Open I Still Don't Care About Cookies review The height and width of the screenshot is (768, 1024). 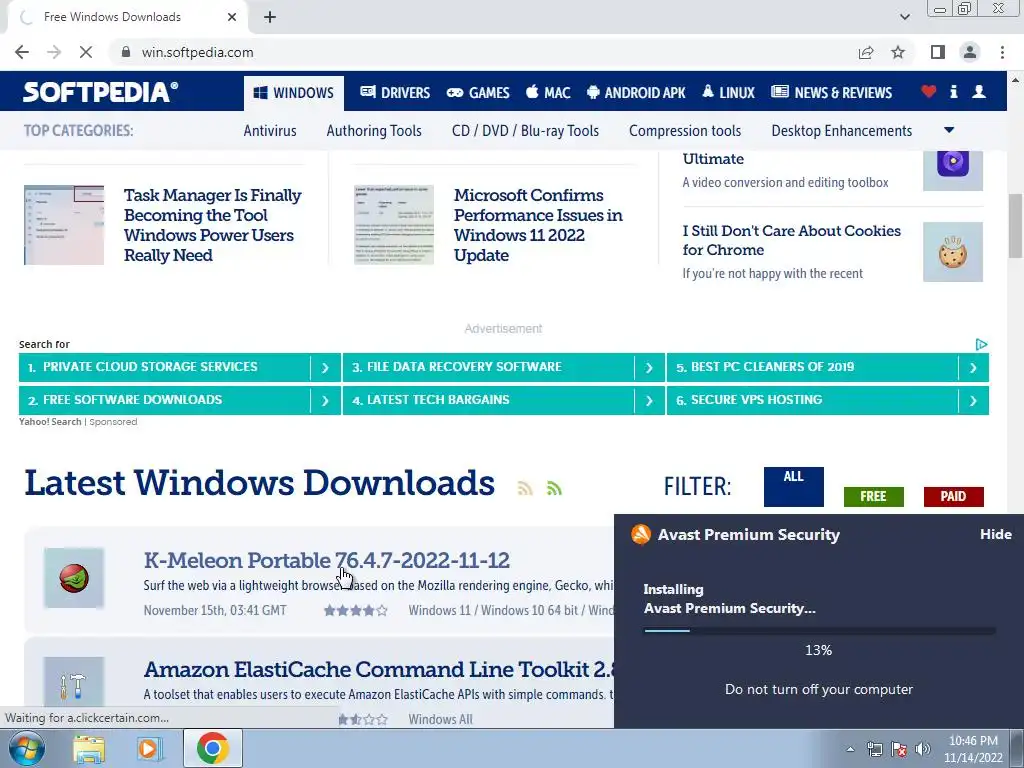point(792,240)
